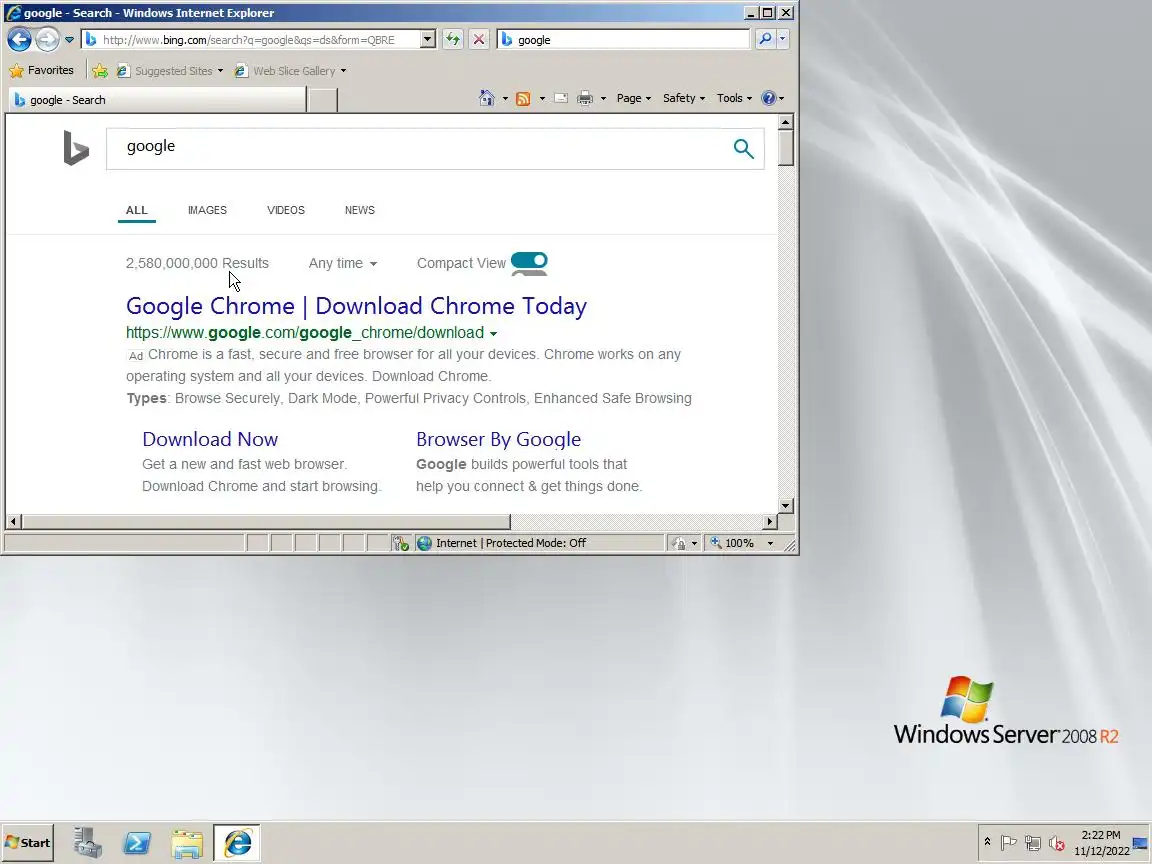Click the 100% zoom level button

[732, 543]
